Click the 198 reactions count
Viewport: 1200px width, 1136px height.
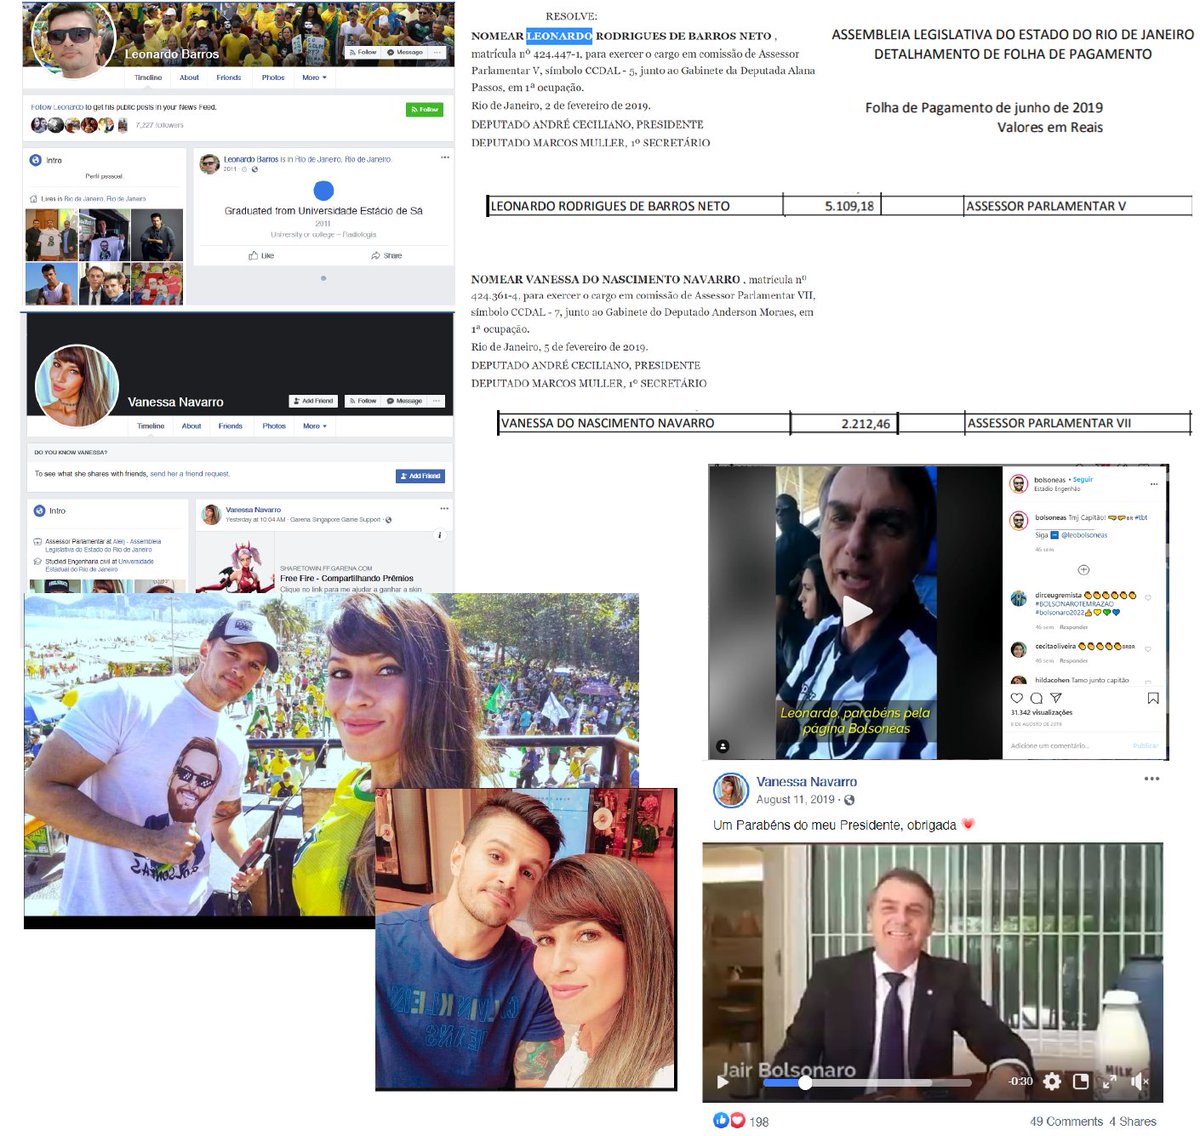point(759,1122)
